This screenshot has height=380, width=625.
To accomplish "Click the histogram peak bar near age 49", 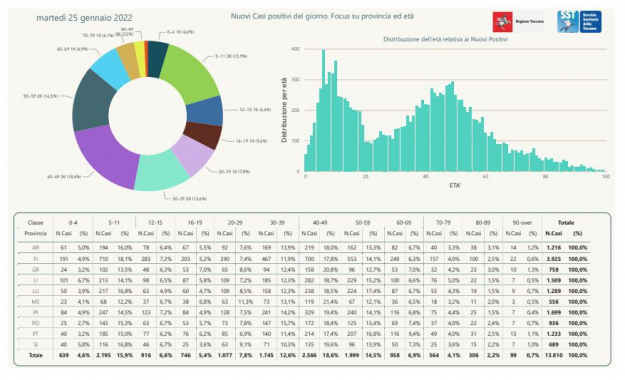I will click(452, 126).
